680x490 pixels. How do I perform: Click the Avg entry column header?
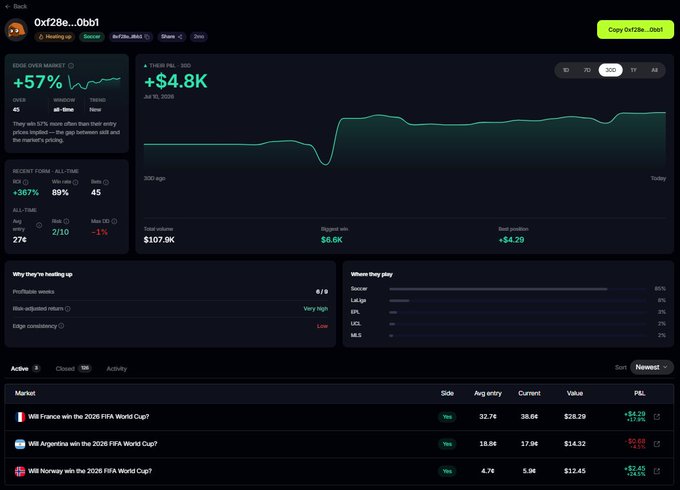487,393
